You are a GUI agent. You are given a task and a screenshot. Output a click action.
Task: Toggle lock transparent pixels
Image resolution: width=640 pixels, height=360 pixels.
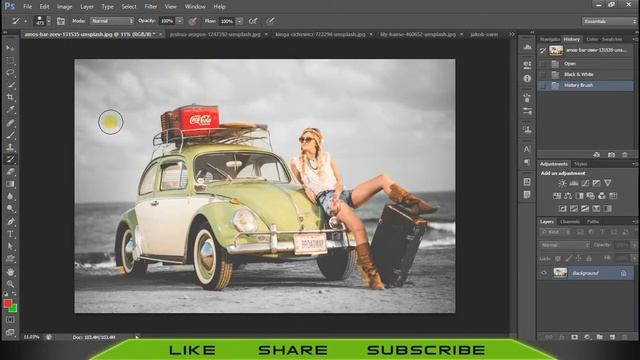pos(558,258)
